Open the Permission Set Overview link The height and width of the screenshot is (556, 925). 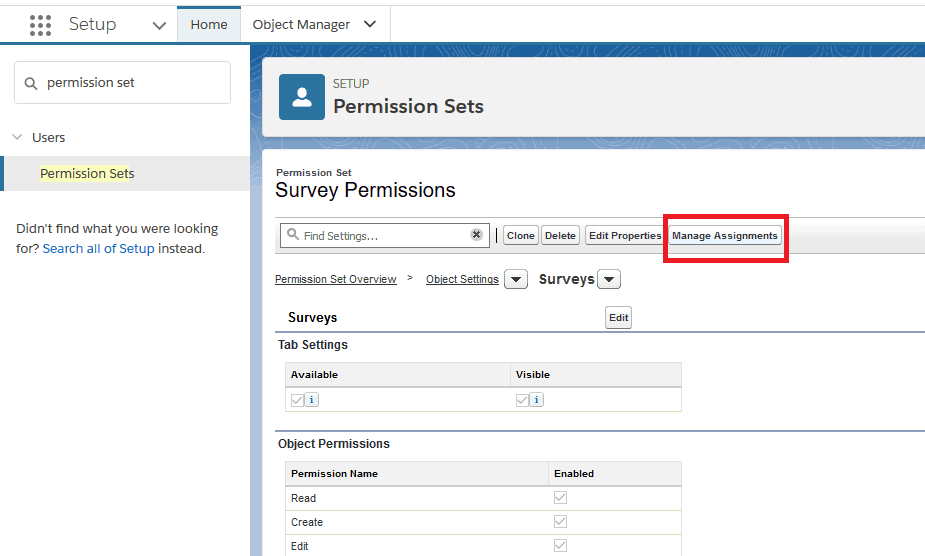336,279
